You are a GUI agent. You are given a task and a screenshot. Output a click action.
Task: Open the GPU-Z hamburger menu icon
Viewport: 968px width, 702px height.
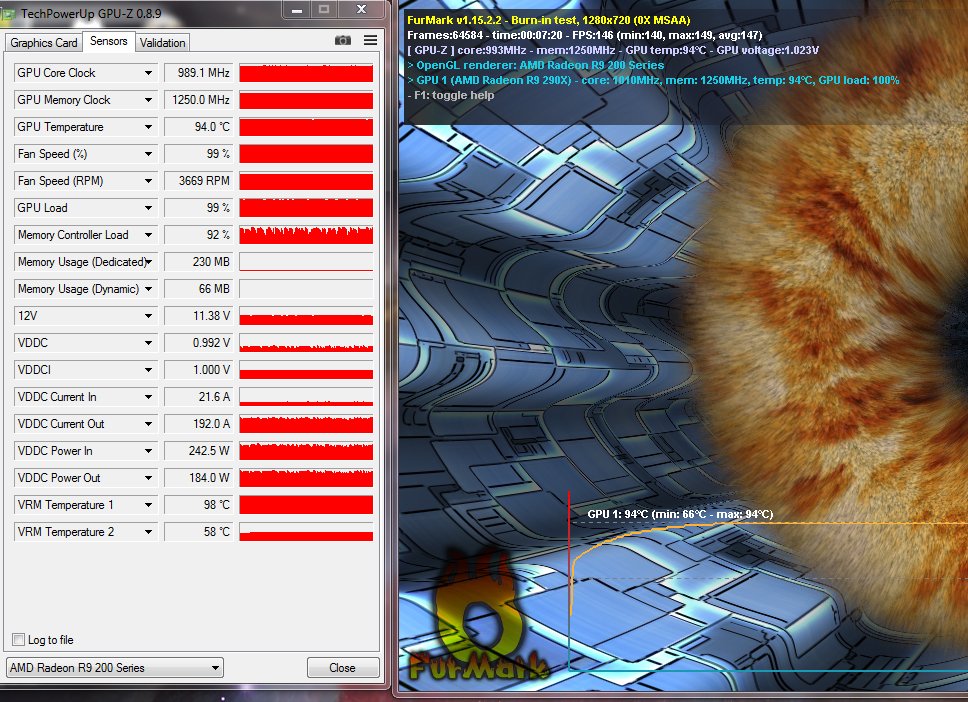[370, 40]
